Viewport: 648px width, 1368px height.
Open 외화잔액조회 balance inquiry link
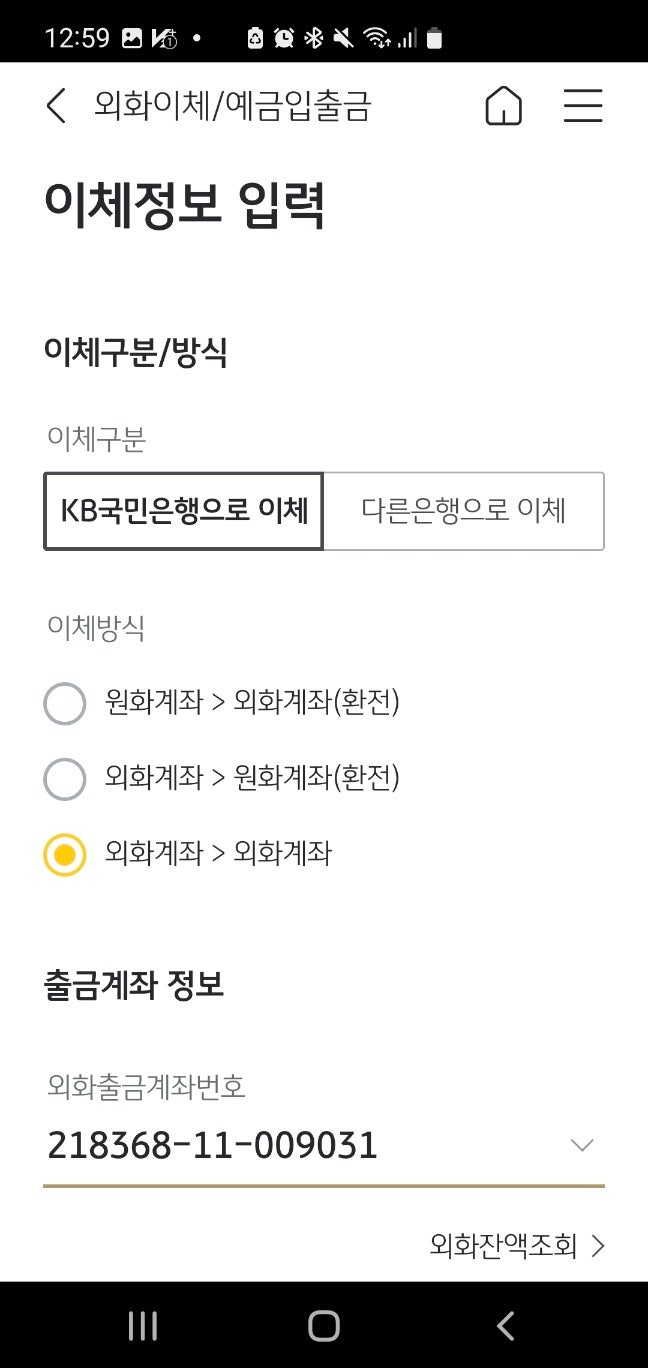(x=504, y=1245)
